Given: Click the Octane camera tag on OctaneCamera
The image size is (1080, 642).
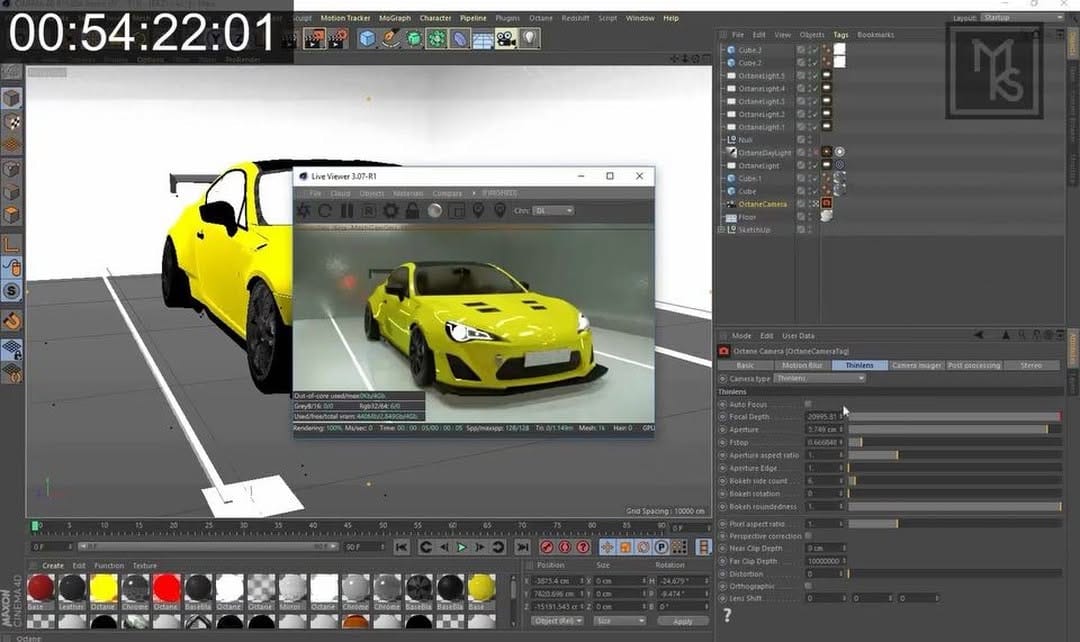Looking at the screenshot, I should 827,203.
